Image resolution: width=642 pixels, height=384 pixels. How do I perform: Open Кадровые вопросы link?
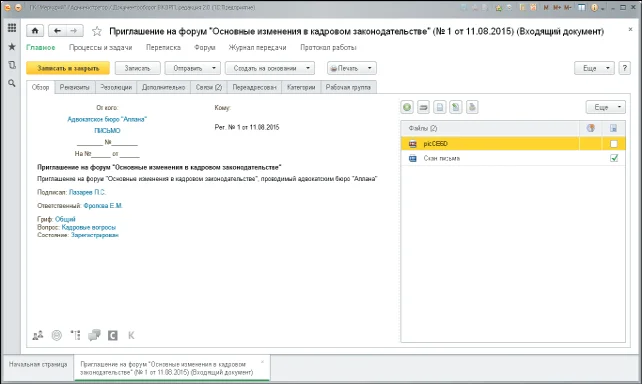point(89,227)
